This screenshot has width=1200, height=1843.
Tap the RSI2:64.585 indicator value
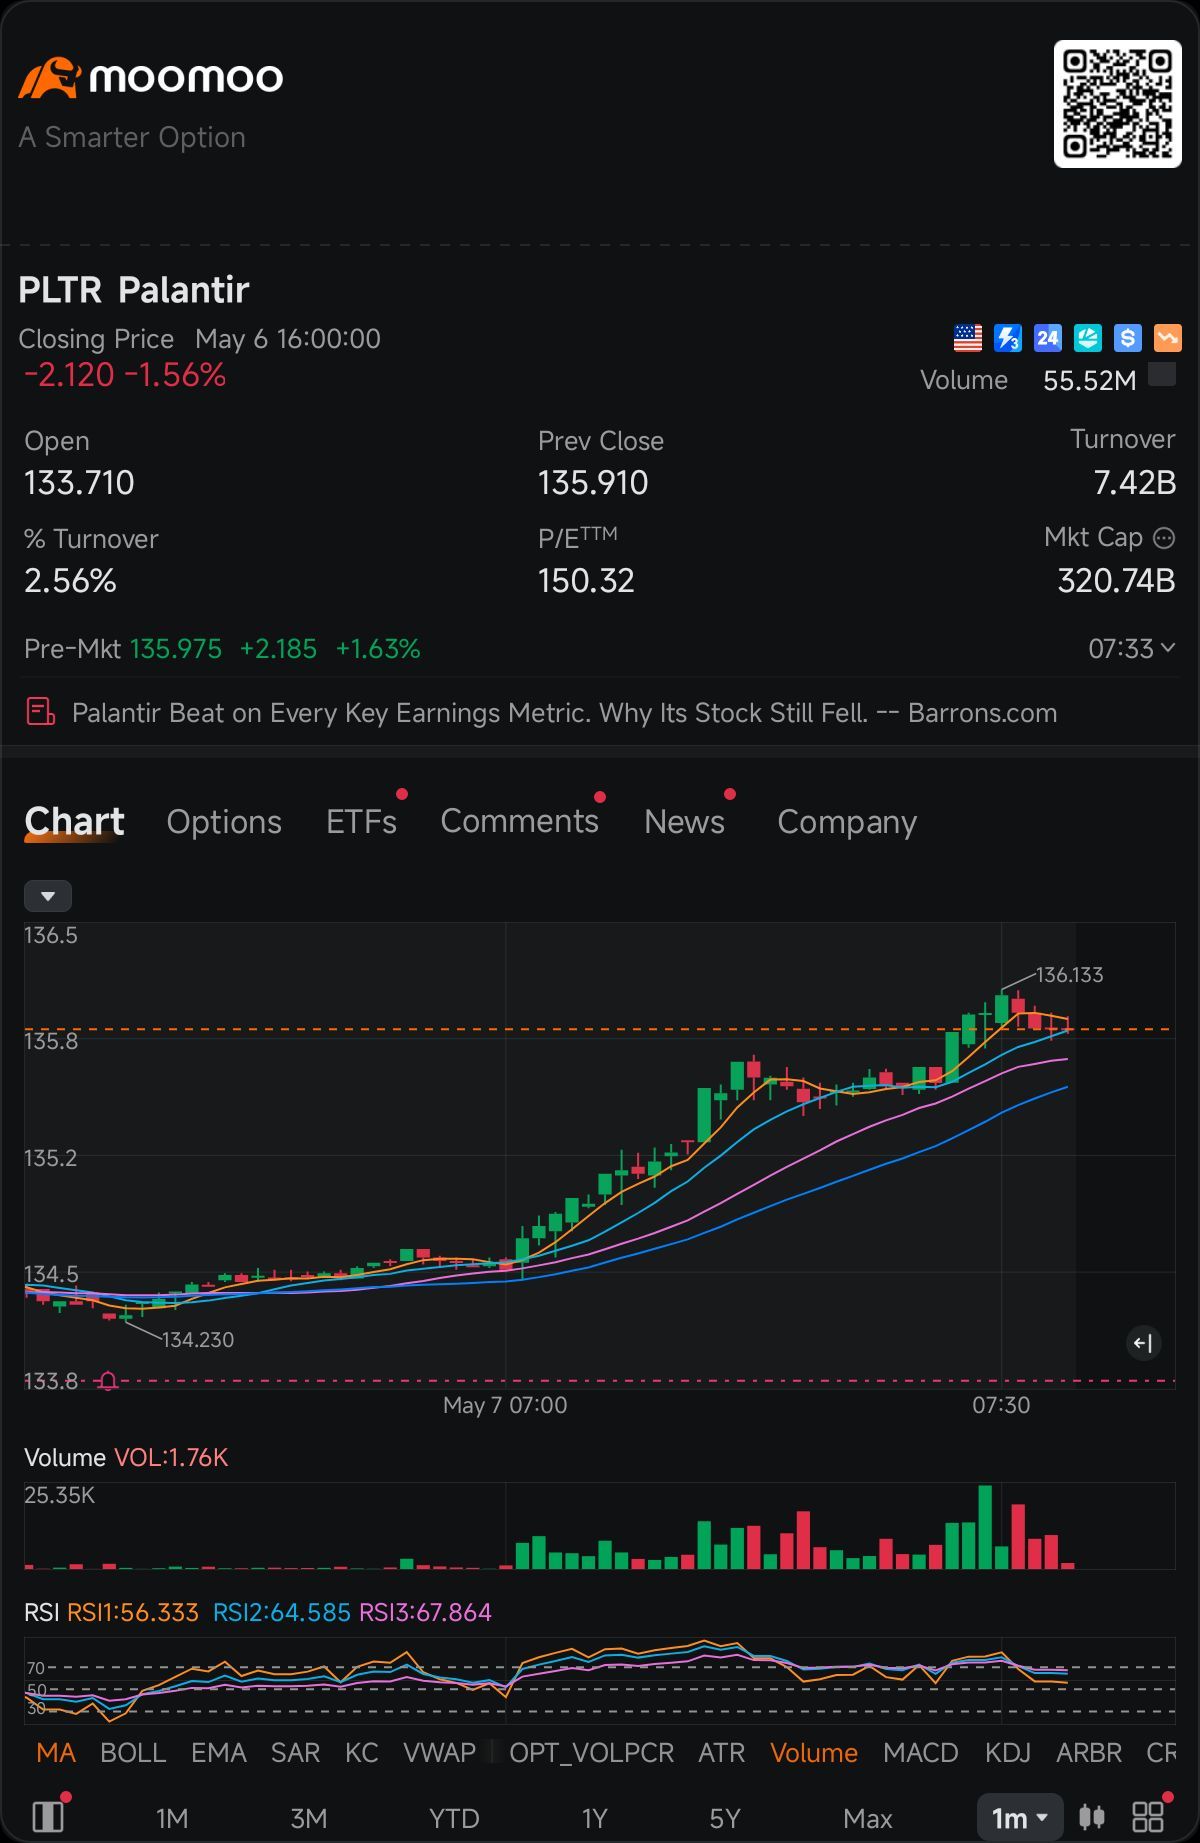point(282,1612)
